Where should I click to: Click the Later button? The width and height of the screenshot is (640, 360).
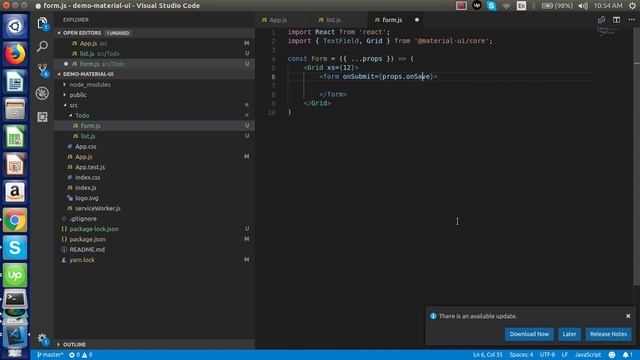pos(569,334)
